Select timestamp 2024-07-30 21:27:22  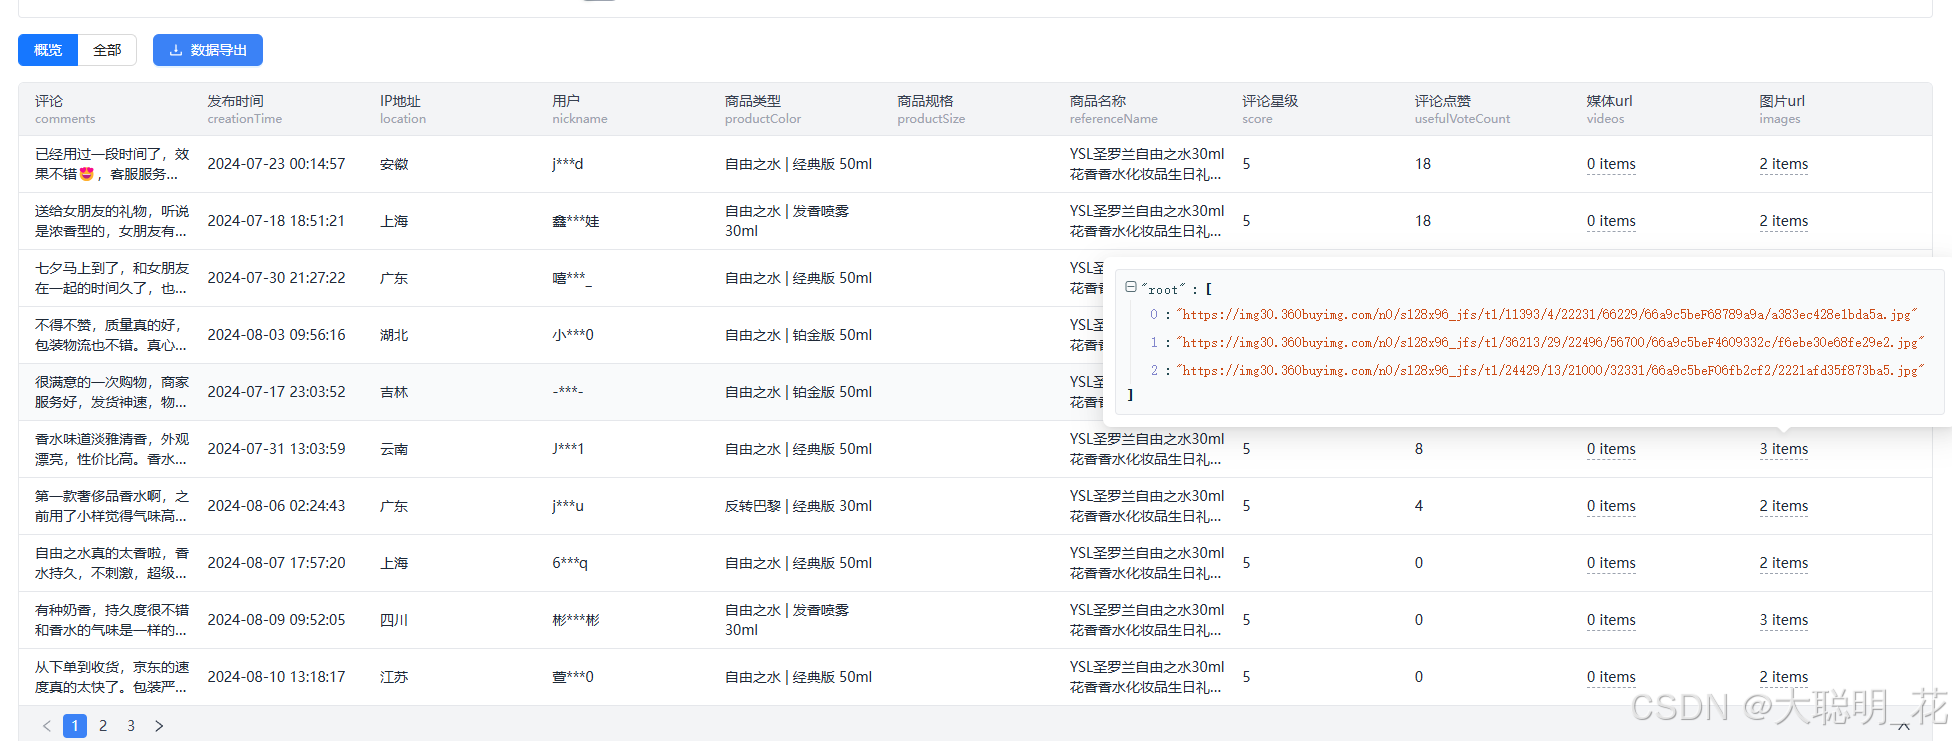pos(276,278)
